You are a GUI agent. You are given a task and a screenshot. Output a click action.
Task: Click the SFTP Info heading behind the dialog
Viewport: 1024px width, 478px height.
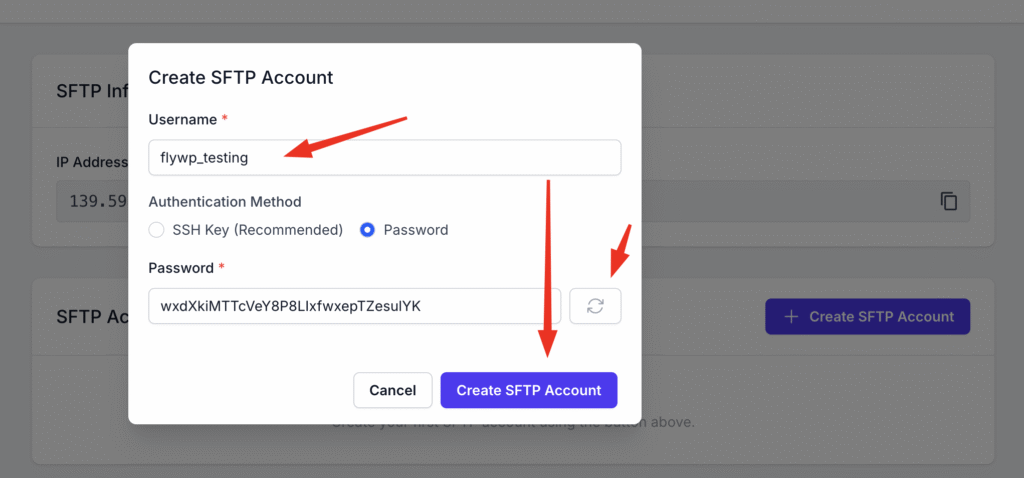(x=92, y=90)
